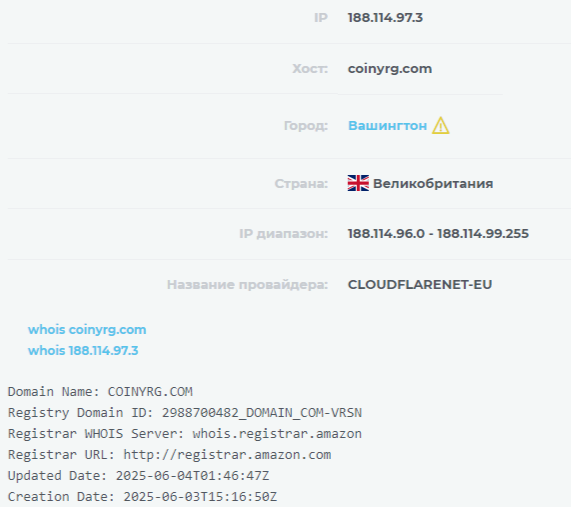
Task: Open the whois coinyrg.com link
Action: (x=87, y=330)
